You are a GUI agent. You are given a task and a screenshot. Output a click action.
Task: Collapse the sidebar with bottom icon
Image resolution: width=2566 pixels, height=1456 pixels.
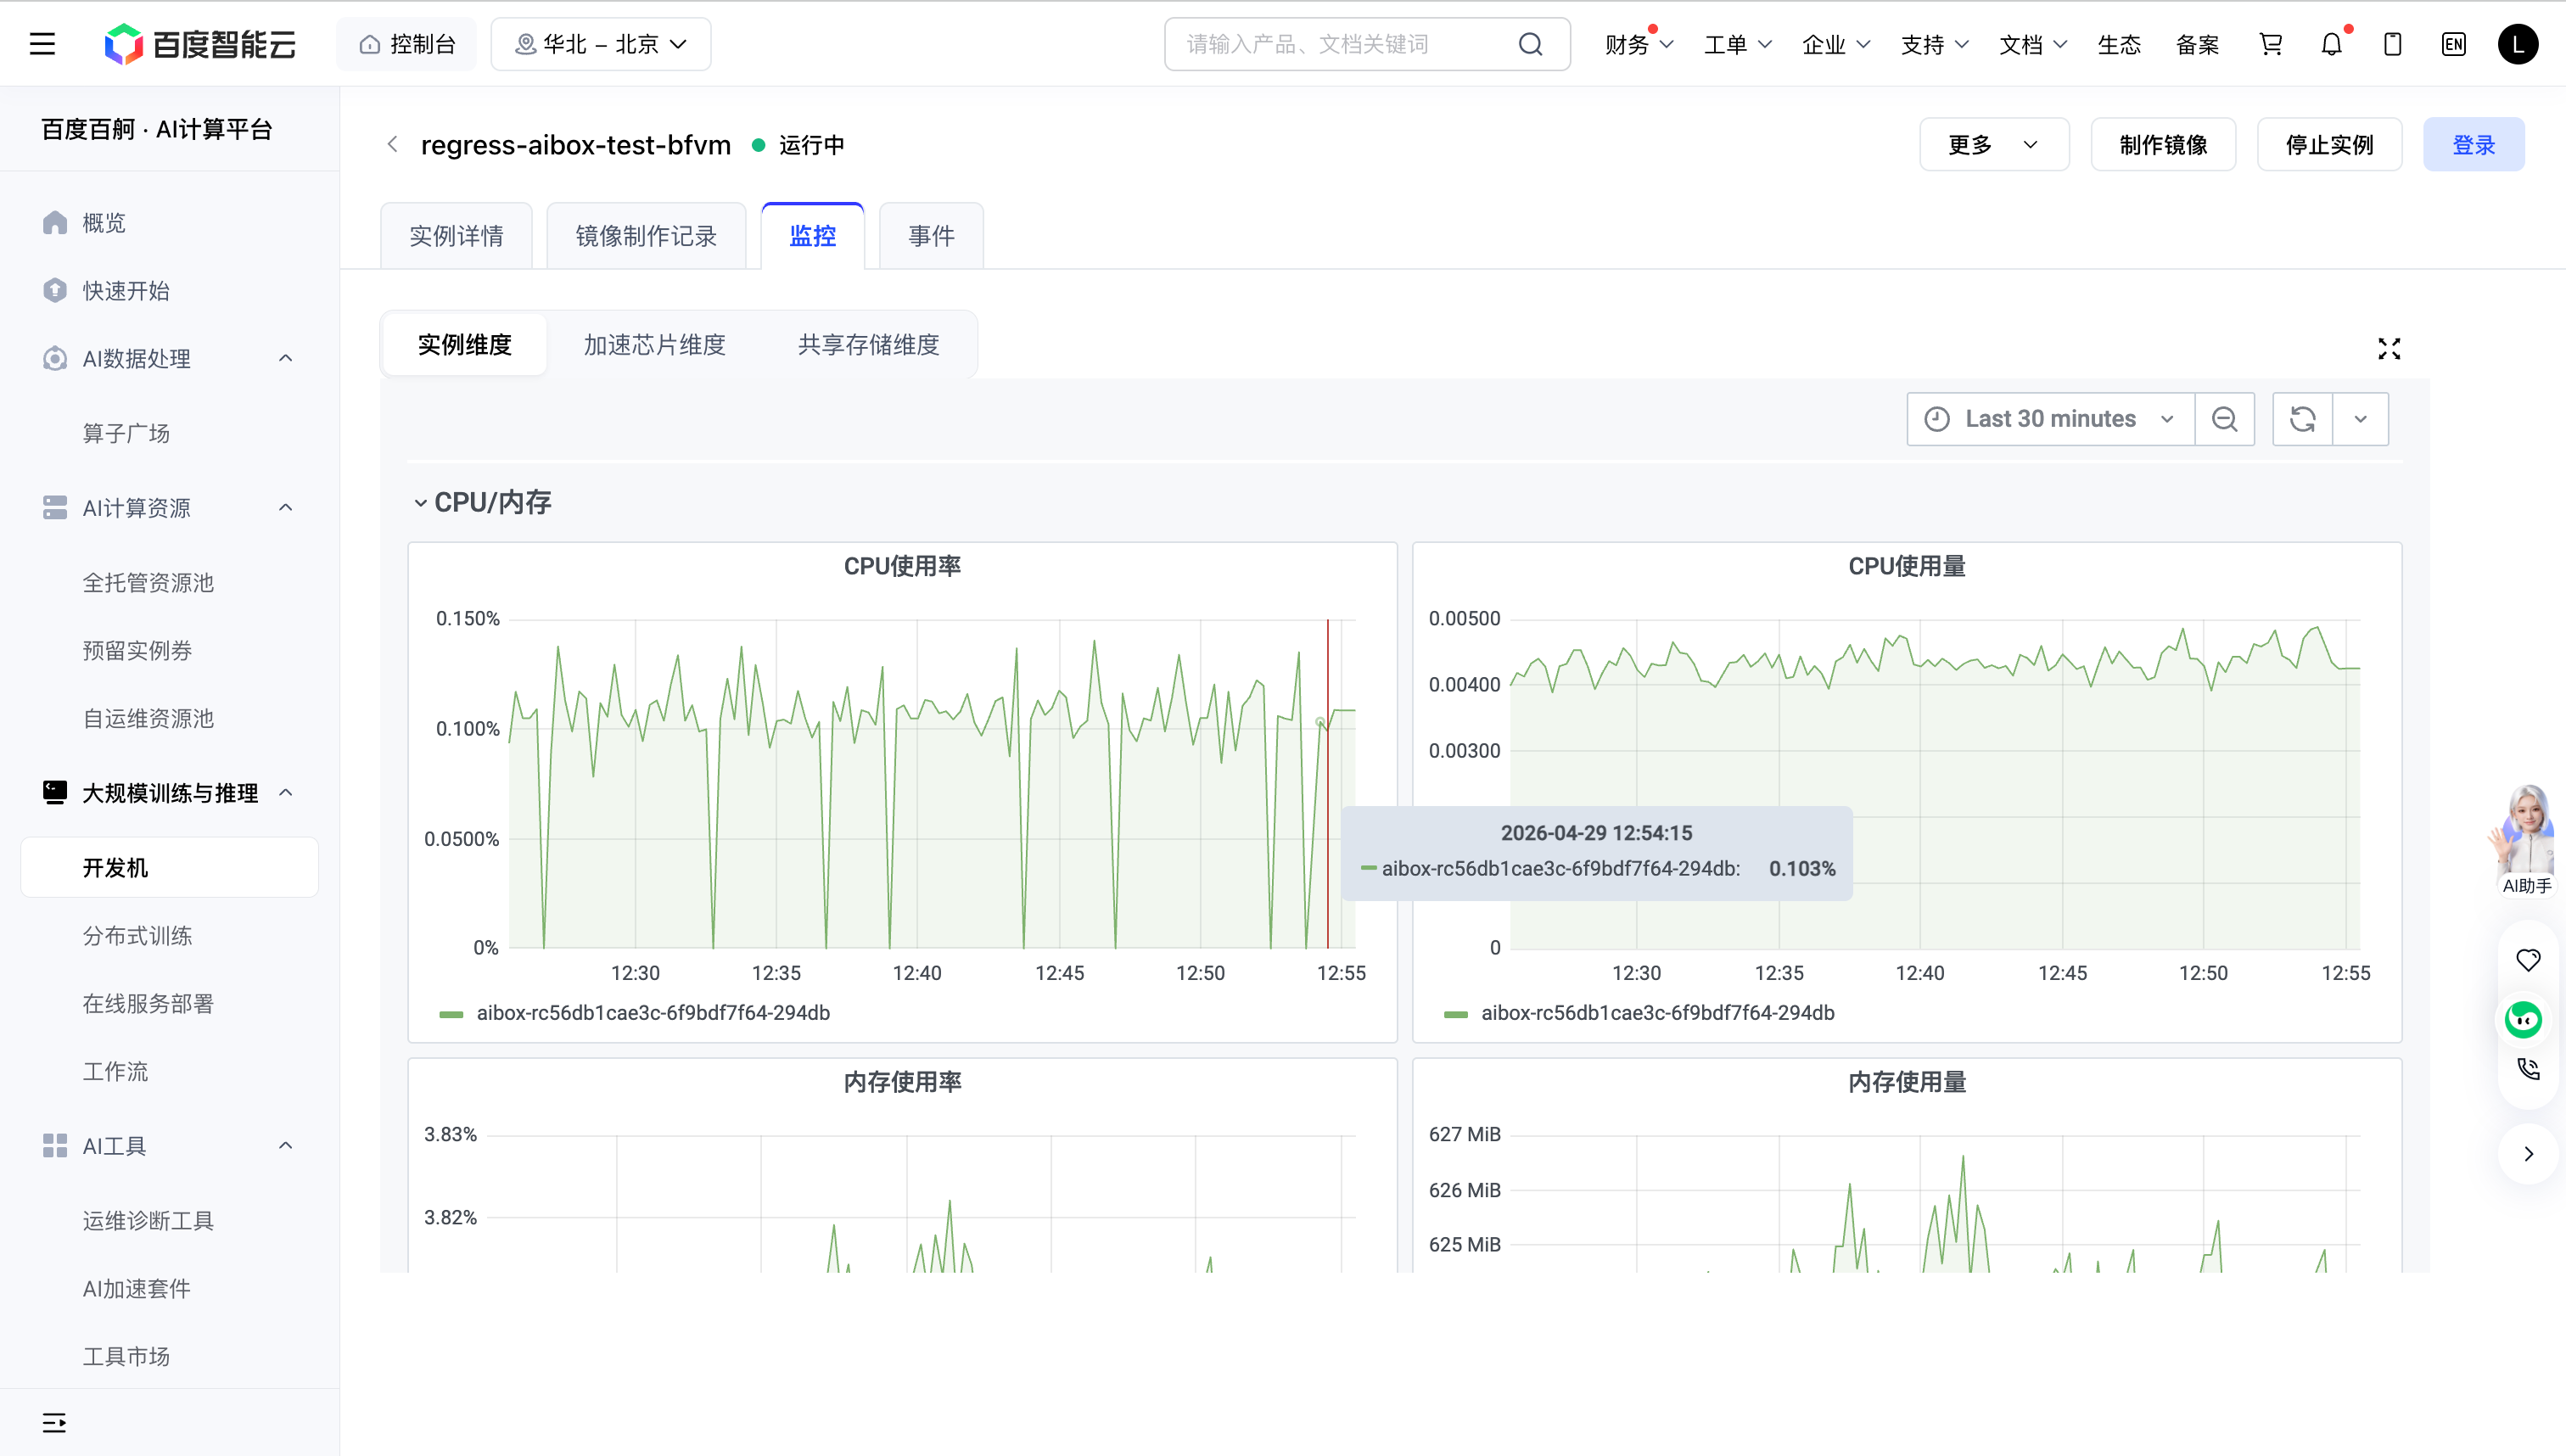(x=54, y=1422)
